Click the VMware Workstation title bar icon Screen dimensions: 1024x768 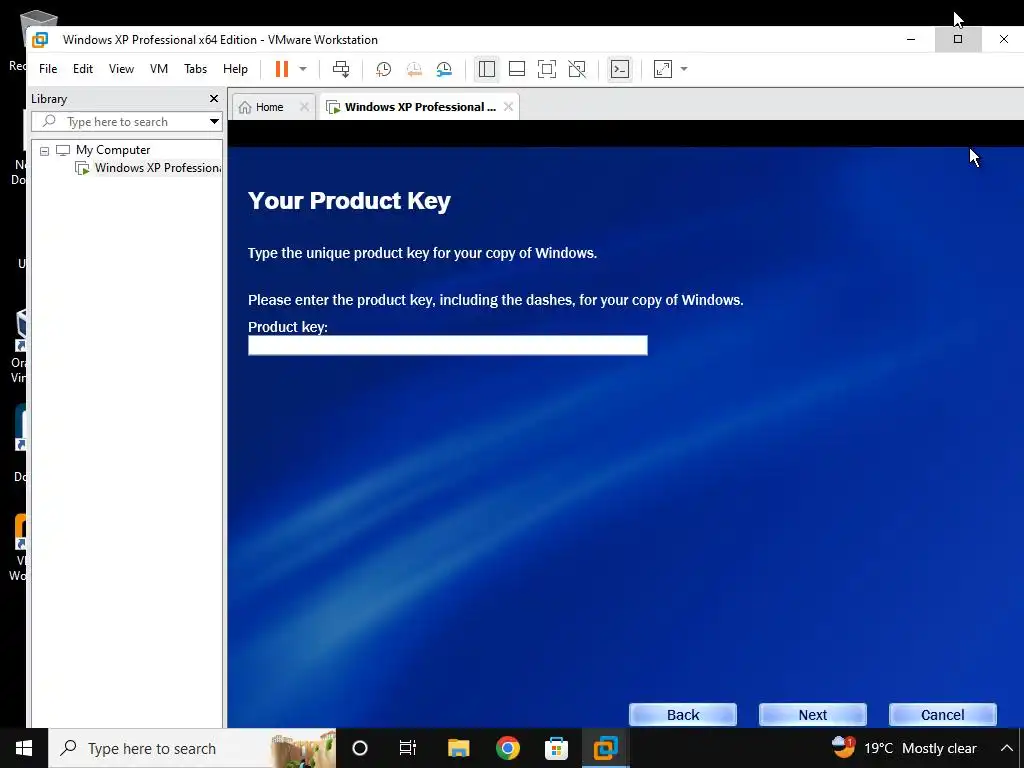click(x=40, y=40)
